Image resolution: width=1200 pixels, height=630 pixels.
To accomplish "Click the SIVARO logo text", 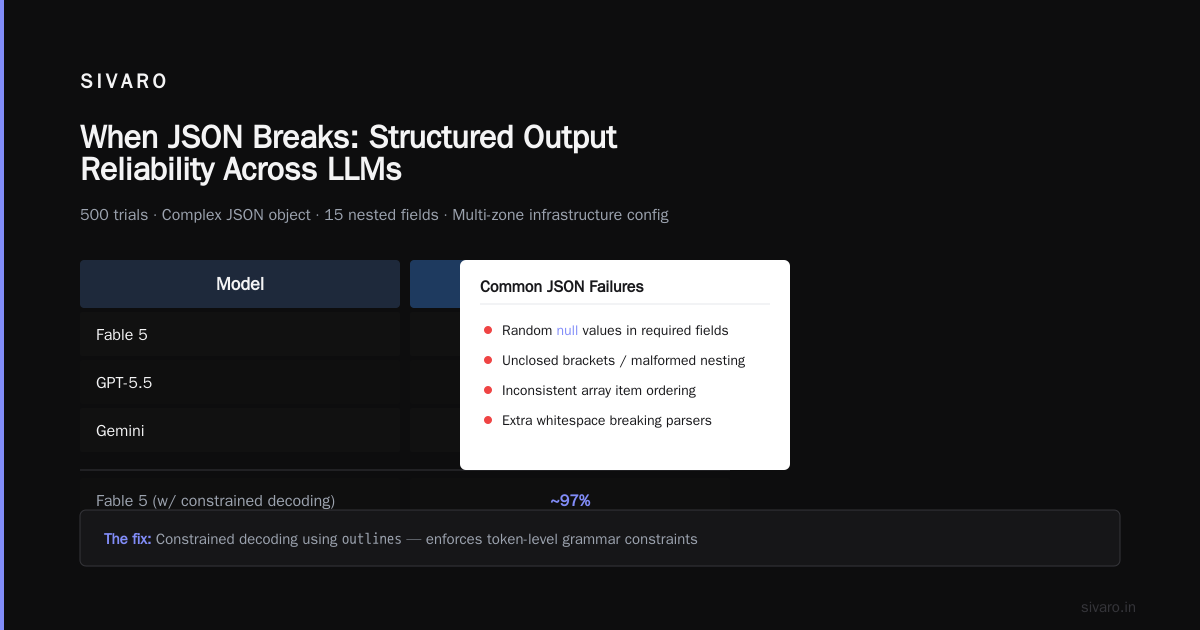I will (124, 82).
